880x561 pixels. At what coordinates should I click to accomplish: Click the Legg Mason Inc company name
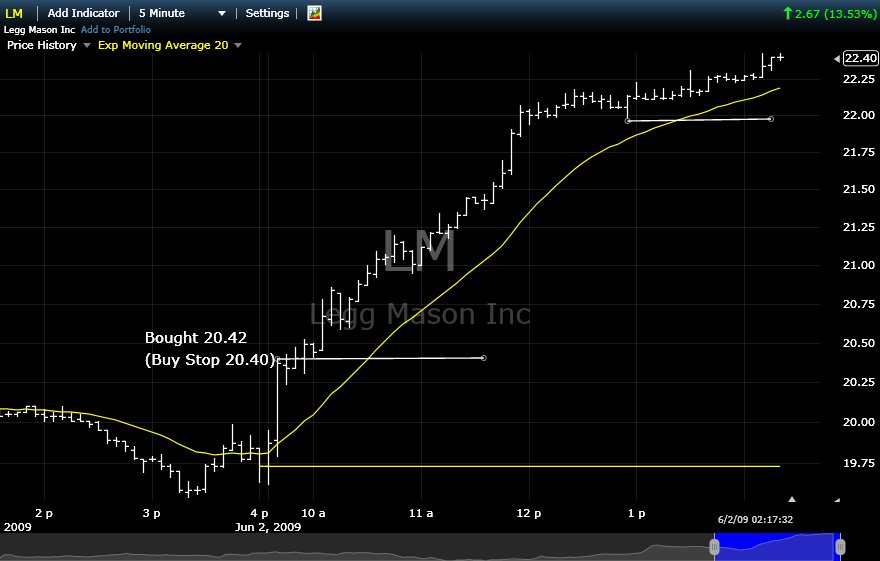(x=39, y=30)
